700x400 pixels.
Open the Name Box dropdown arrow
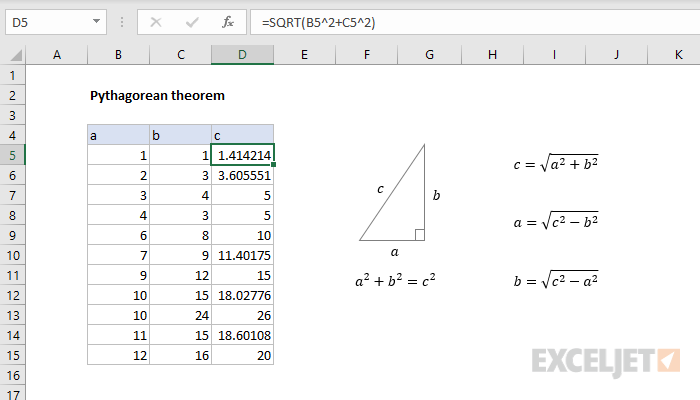(x=95, y=21)
